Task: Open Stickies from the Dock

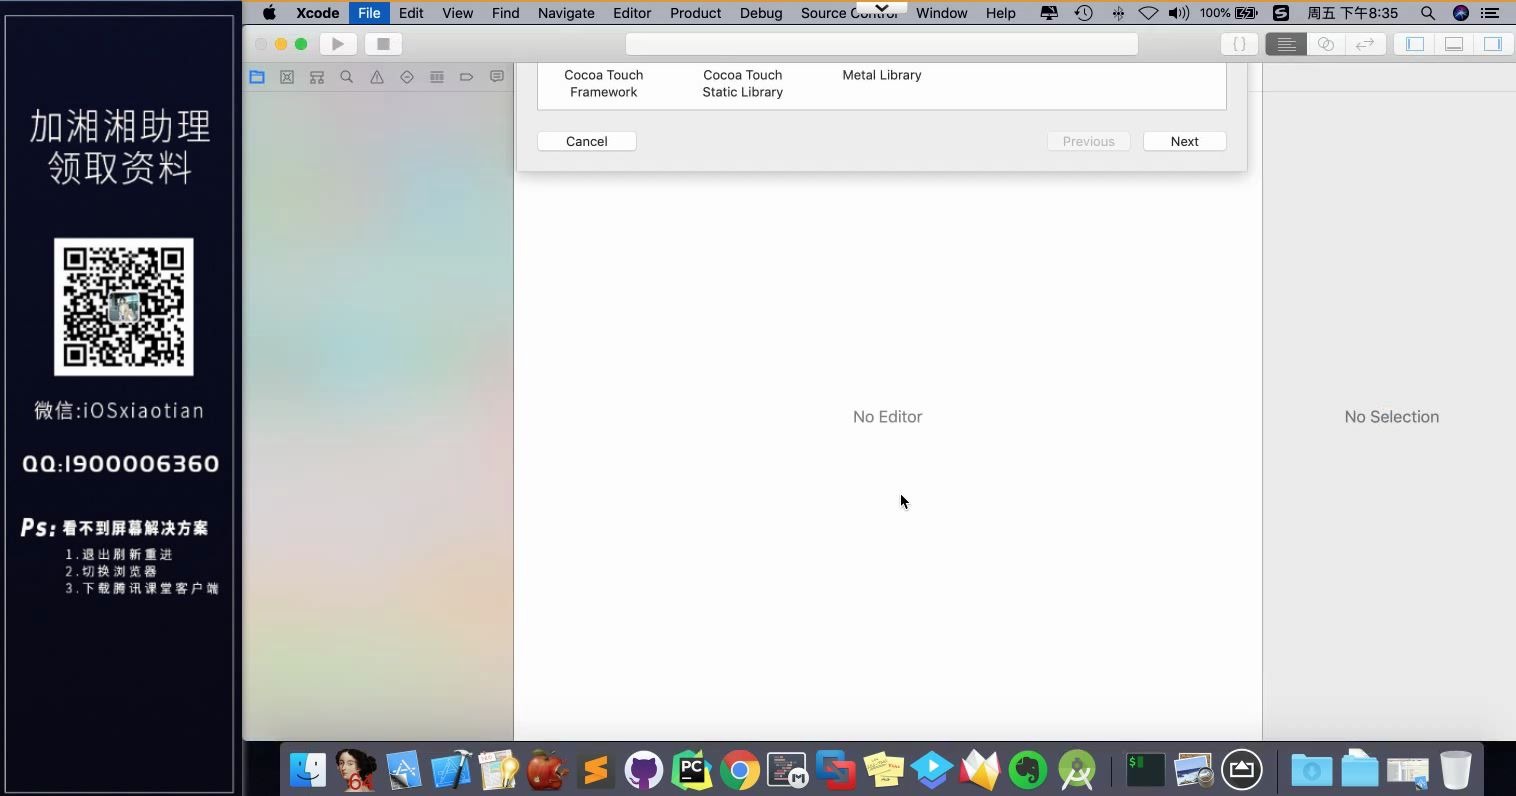Action: 884,770
